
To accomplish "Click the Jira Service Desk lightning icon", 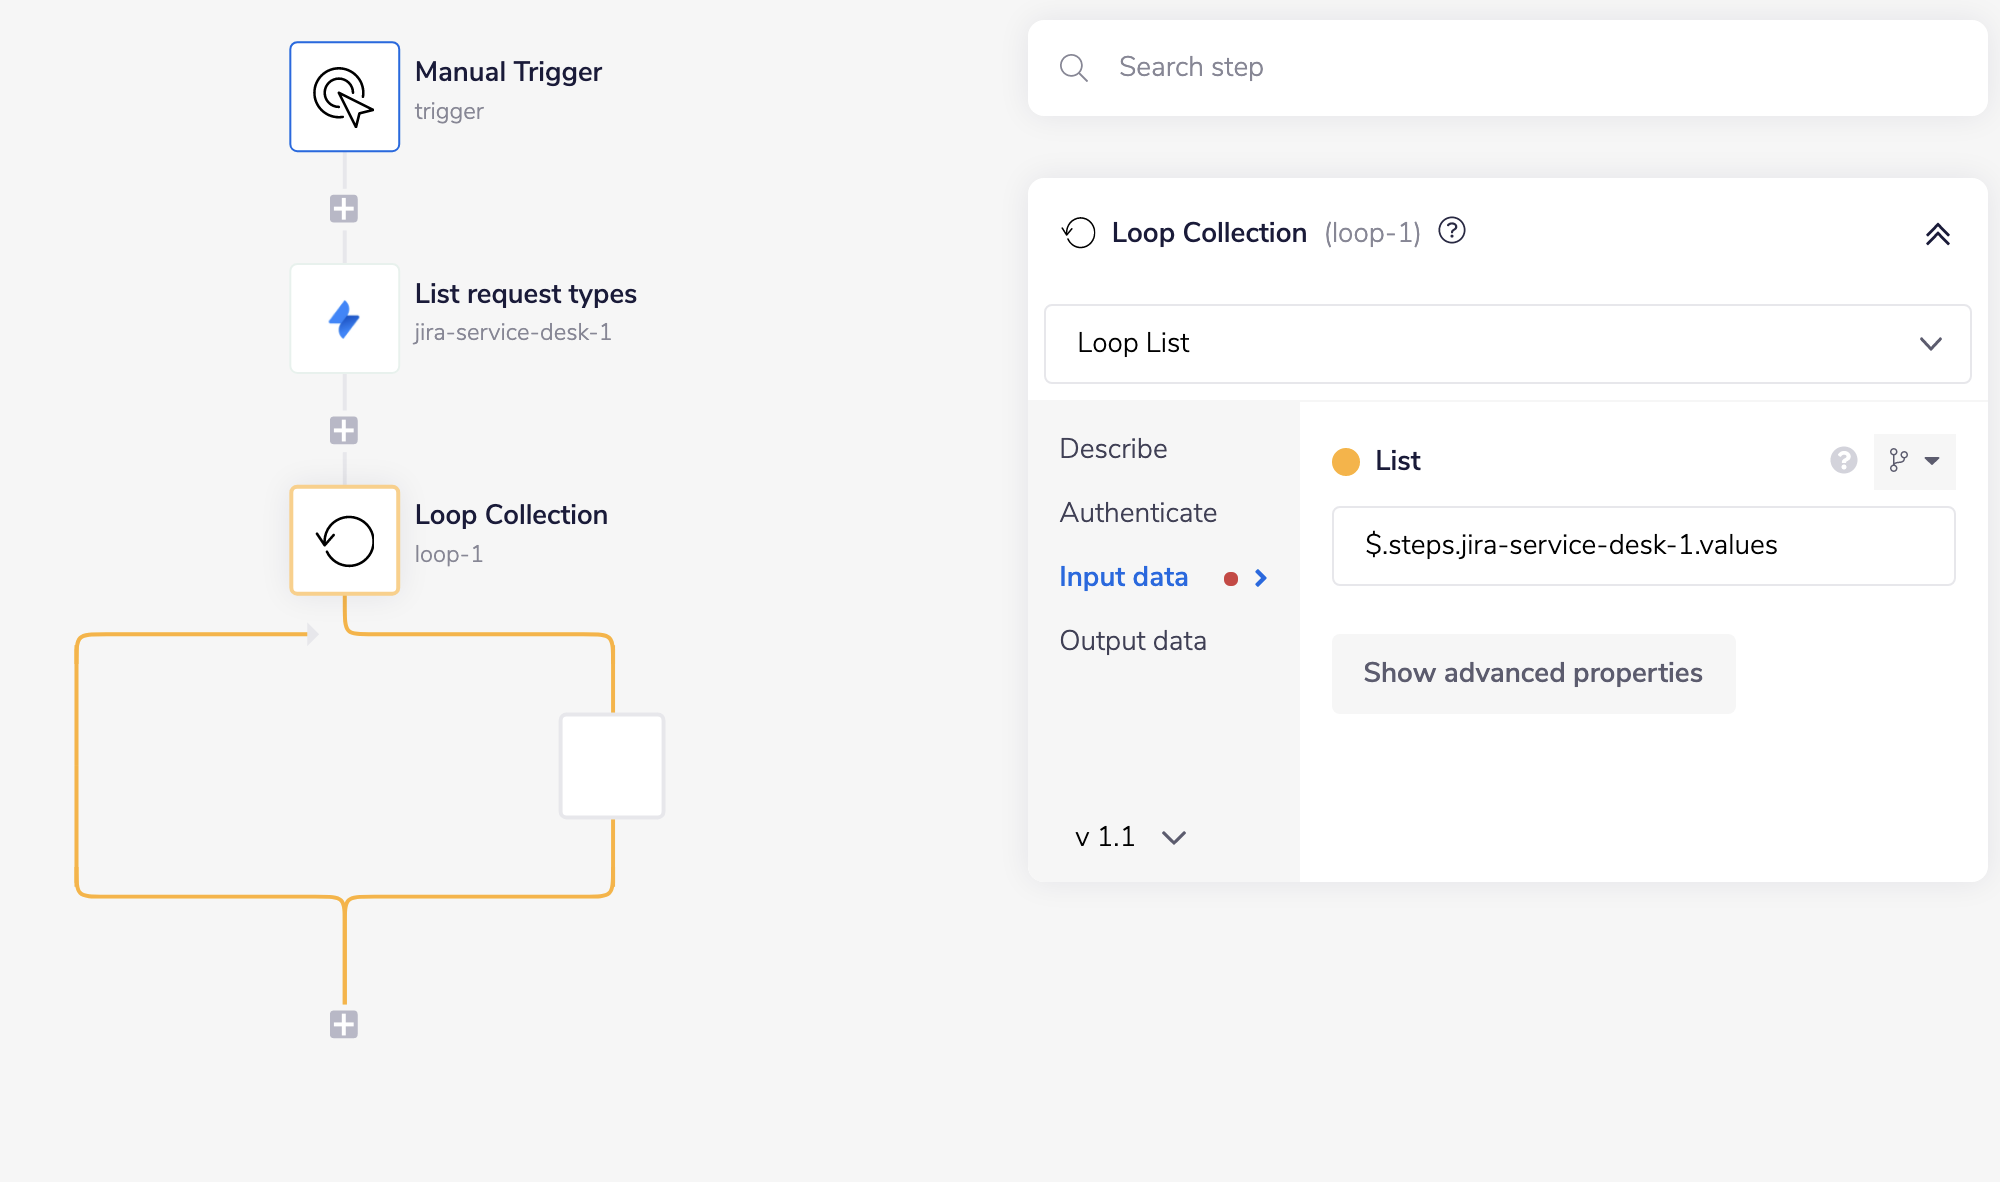I will tap(344, 318).
